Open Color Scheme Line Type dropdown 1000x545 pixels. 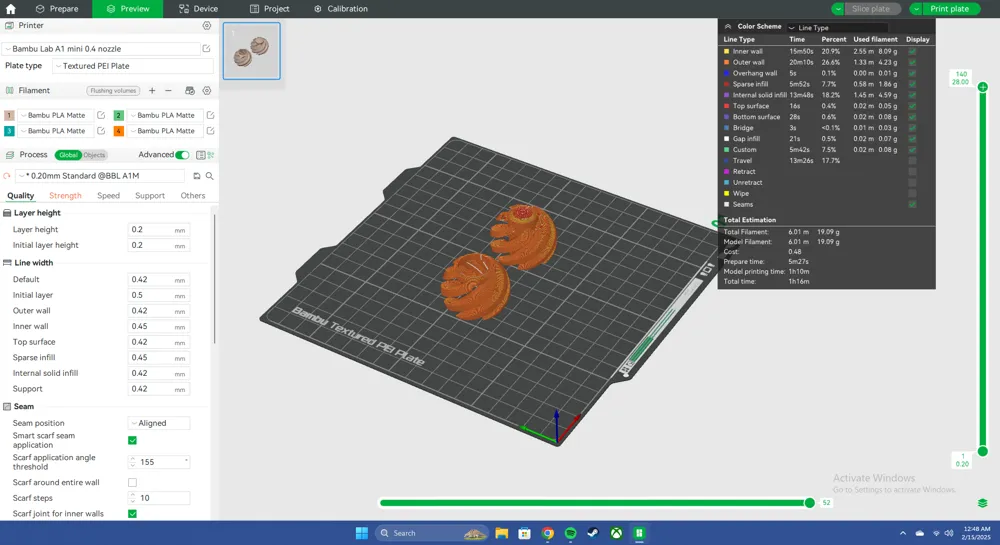tap(837, 27)
